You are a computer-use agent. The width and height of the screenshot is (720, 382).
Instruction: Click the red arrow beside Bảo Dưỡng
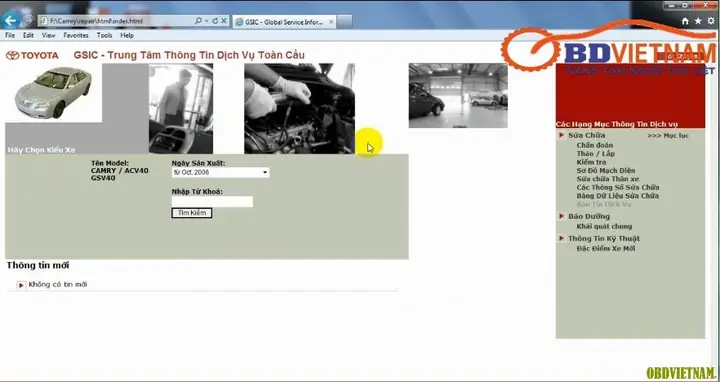point(561,216)
